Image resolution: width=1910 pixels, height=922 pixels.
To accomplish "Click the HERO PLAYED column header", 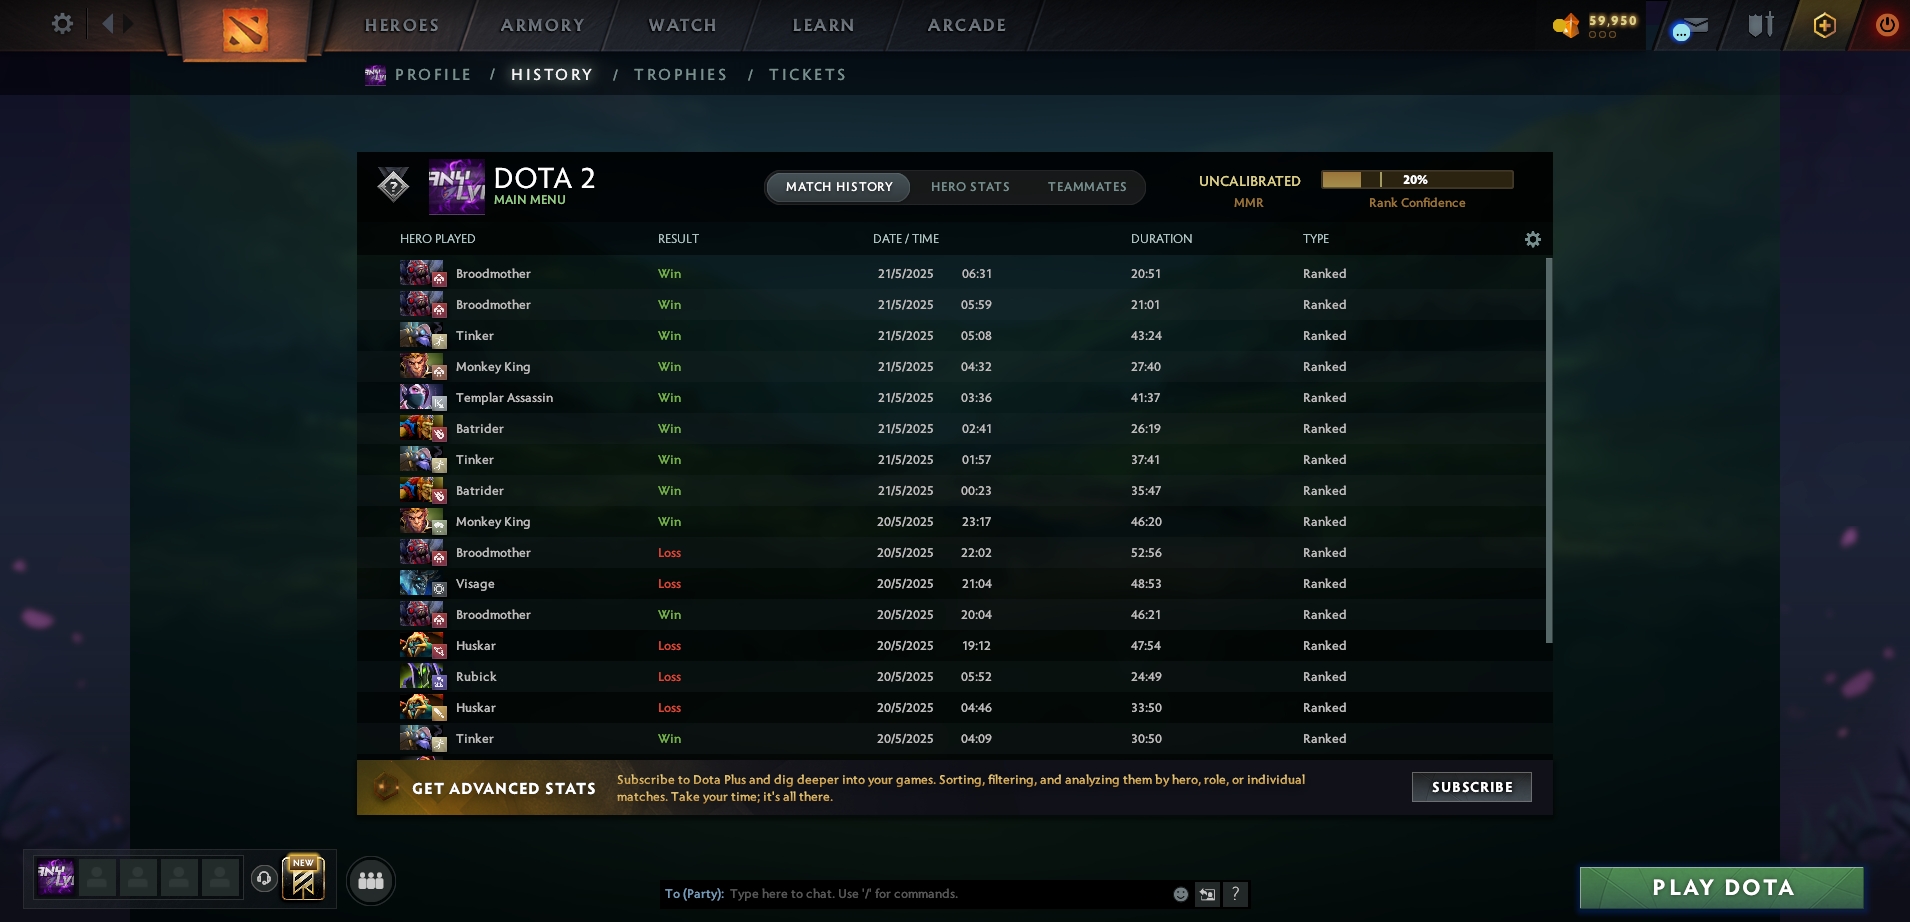I will tap(438, 239).
